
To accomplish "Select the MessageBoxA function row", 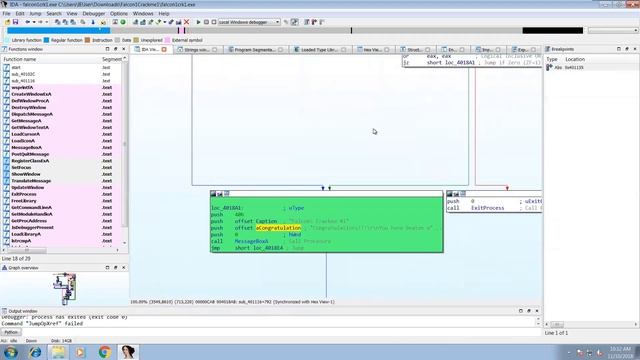I will pos(62,147).
